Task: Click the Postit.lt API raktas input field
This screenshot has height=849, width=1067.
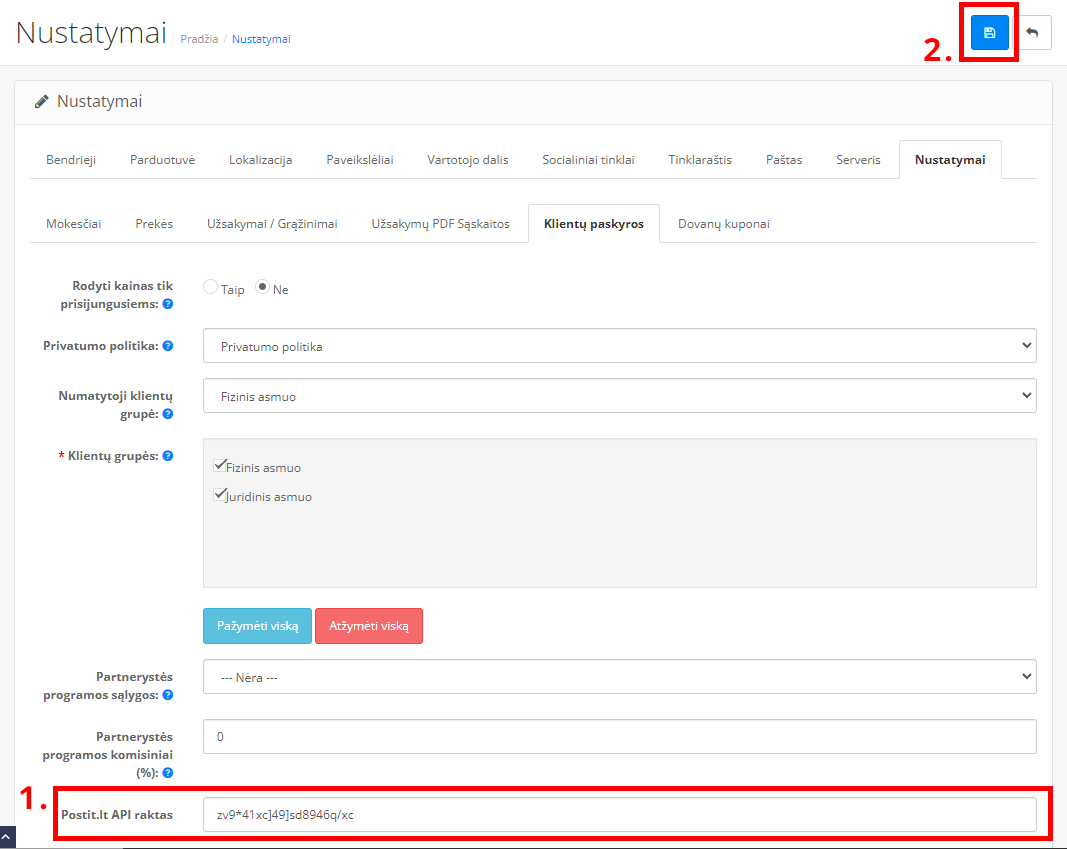Action: click(619, 814)
